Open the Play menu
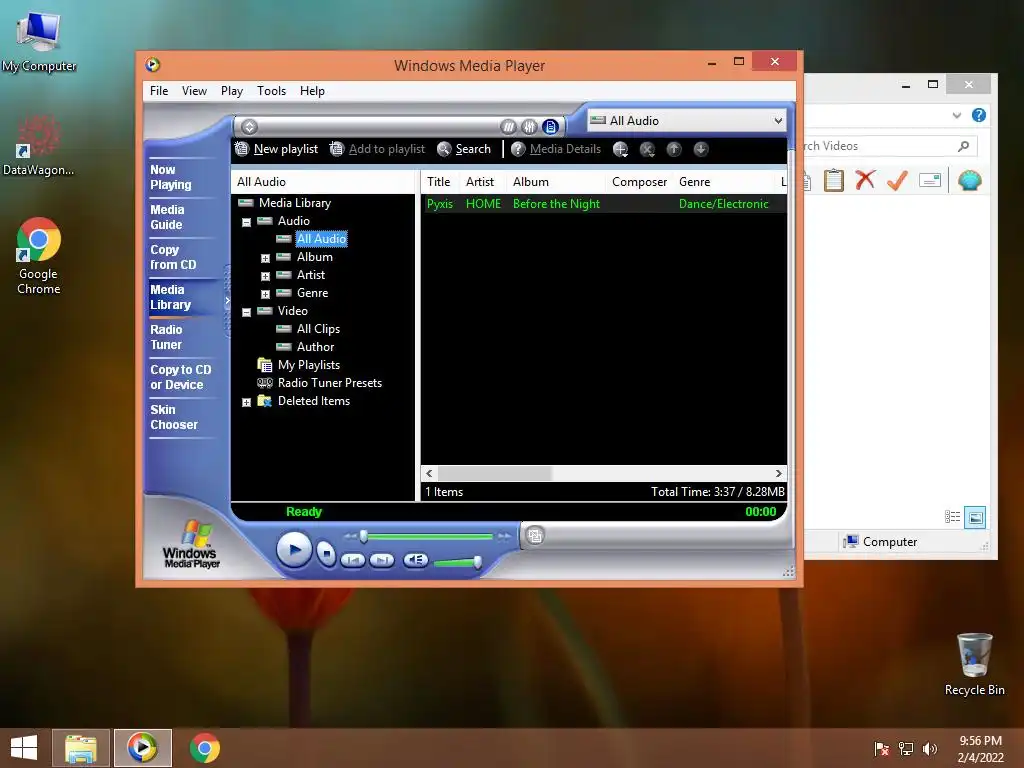Screen dimensions: 1024x768 (x=232, y=91)
